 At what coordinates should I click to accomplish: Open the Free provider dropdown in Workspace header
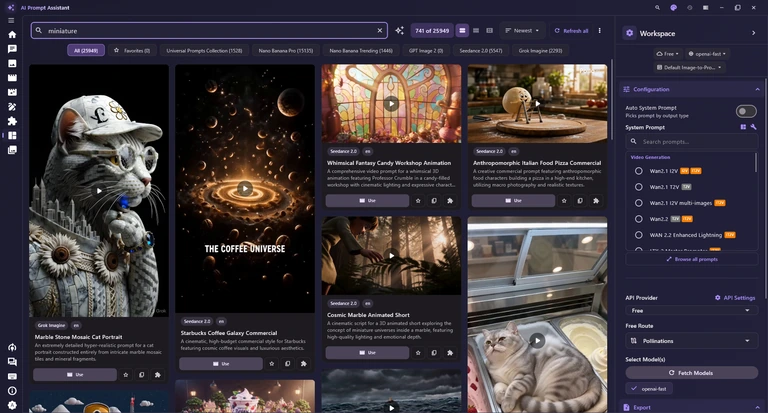click(x=667, y=54)
